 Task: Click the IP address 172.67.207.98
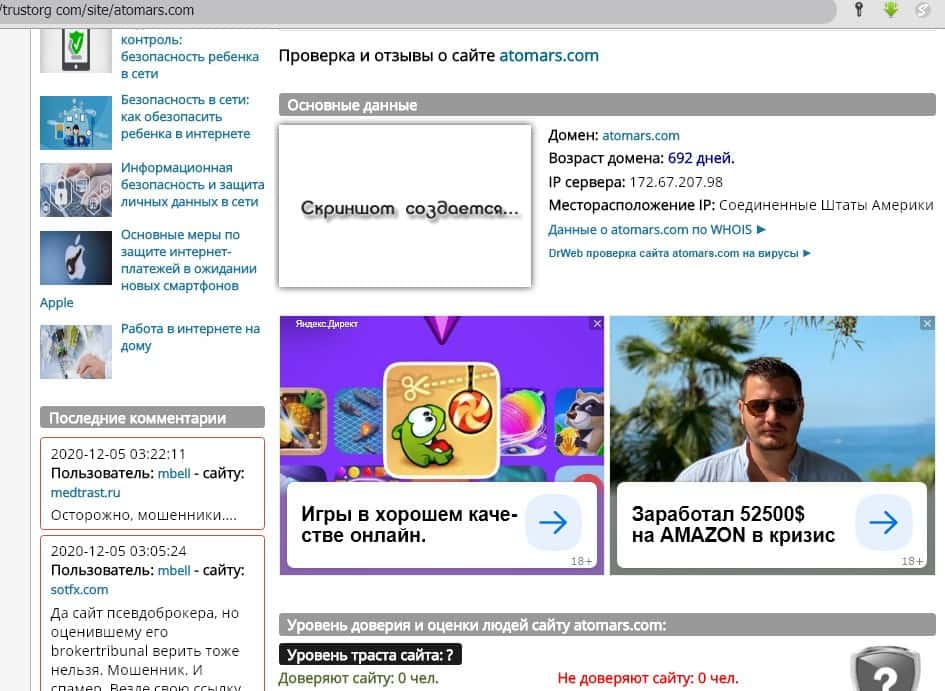pos(676,182)
